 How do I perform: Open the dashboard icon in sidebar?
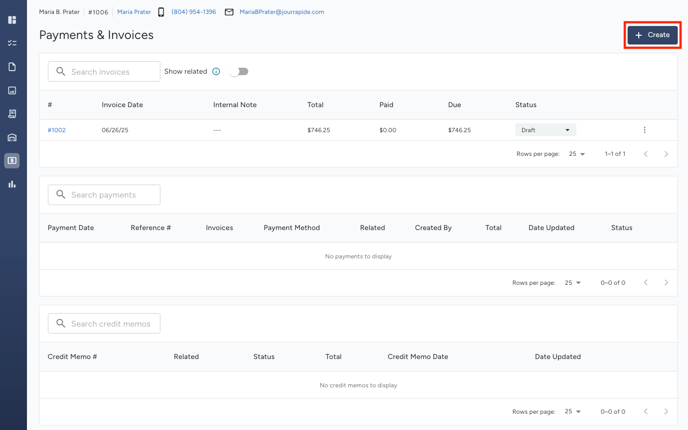(x=12, y=20)
